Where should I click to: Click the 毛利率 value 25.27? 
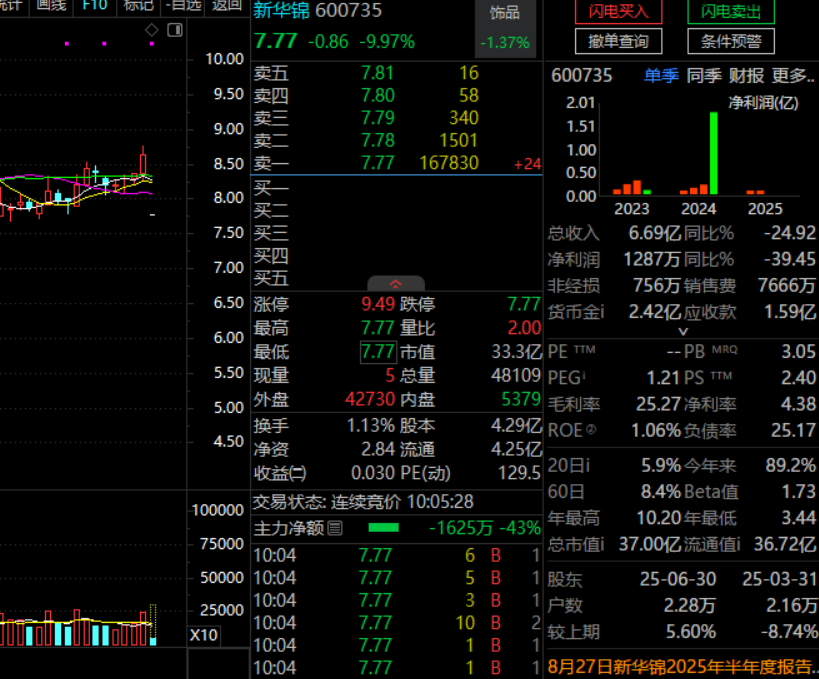(658, 404)
